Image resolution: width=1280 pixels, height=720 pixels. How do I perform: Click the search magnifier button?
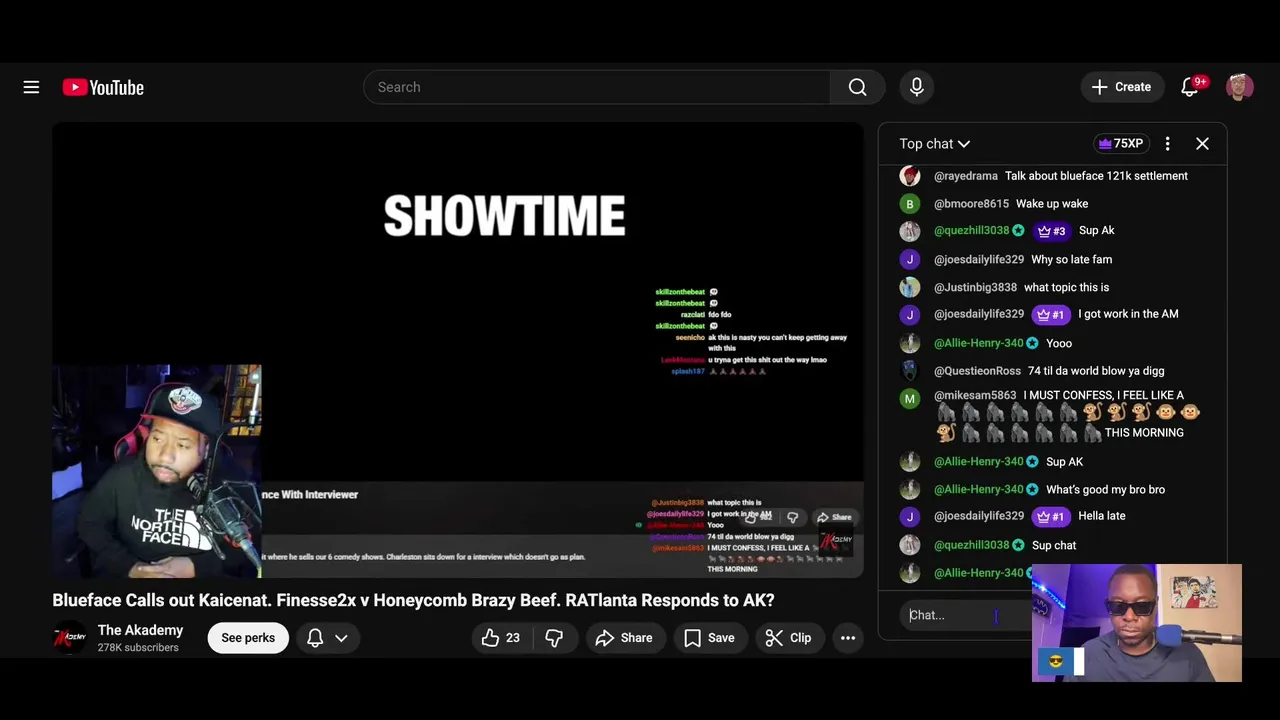coord(857,87)
